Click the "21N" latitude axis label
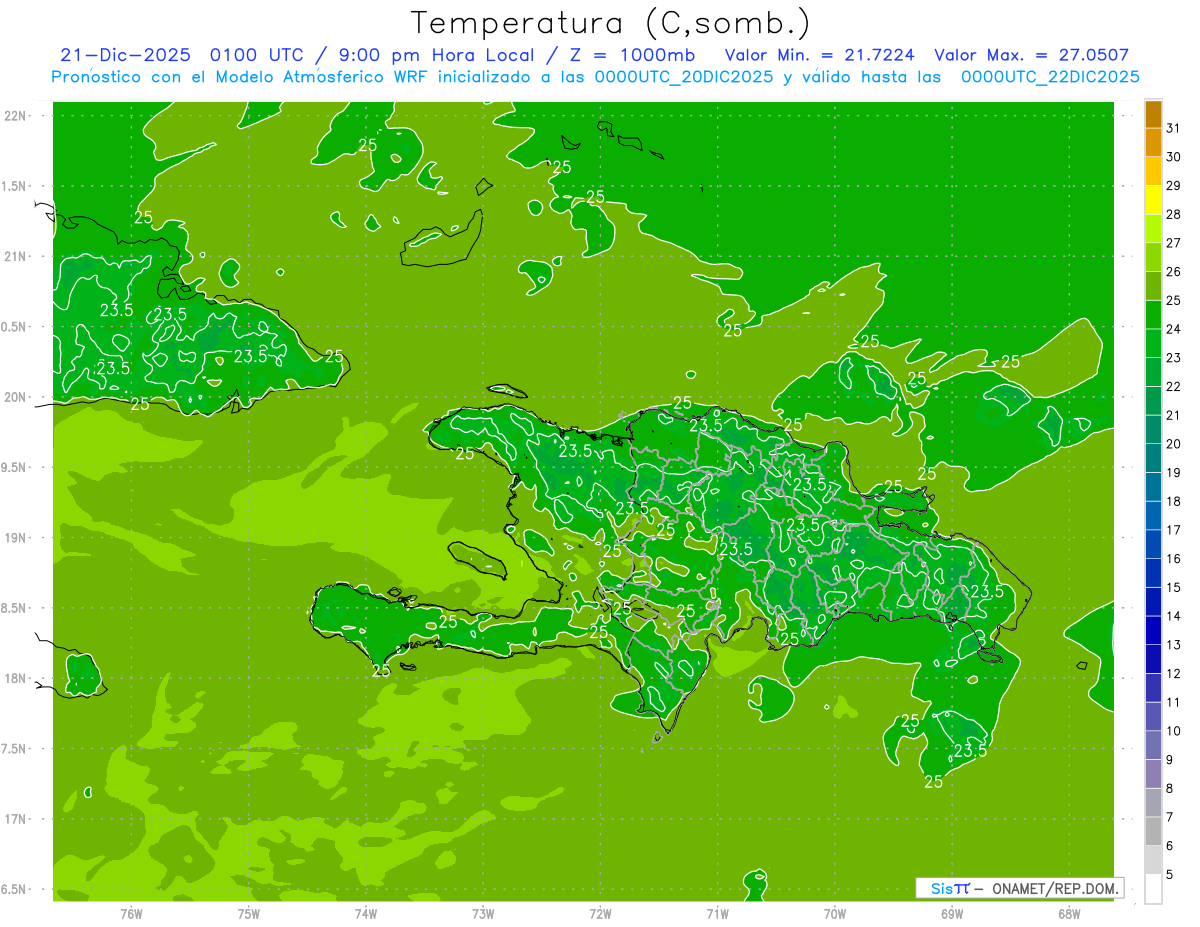Screen dimensions: 1200x927 click(17, 256)
